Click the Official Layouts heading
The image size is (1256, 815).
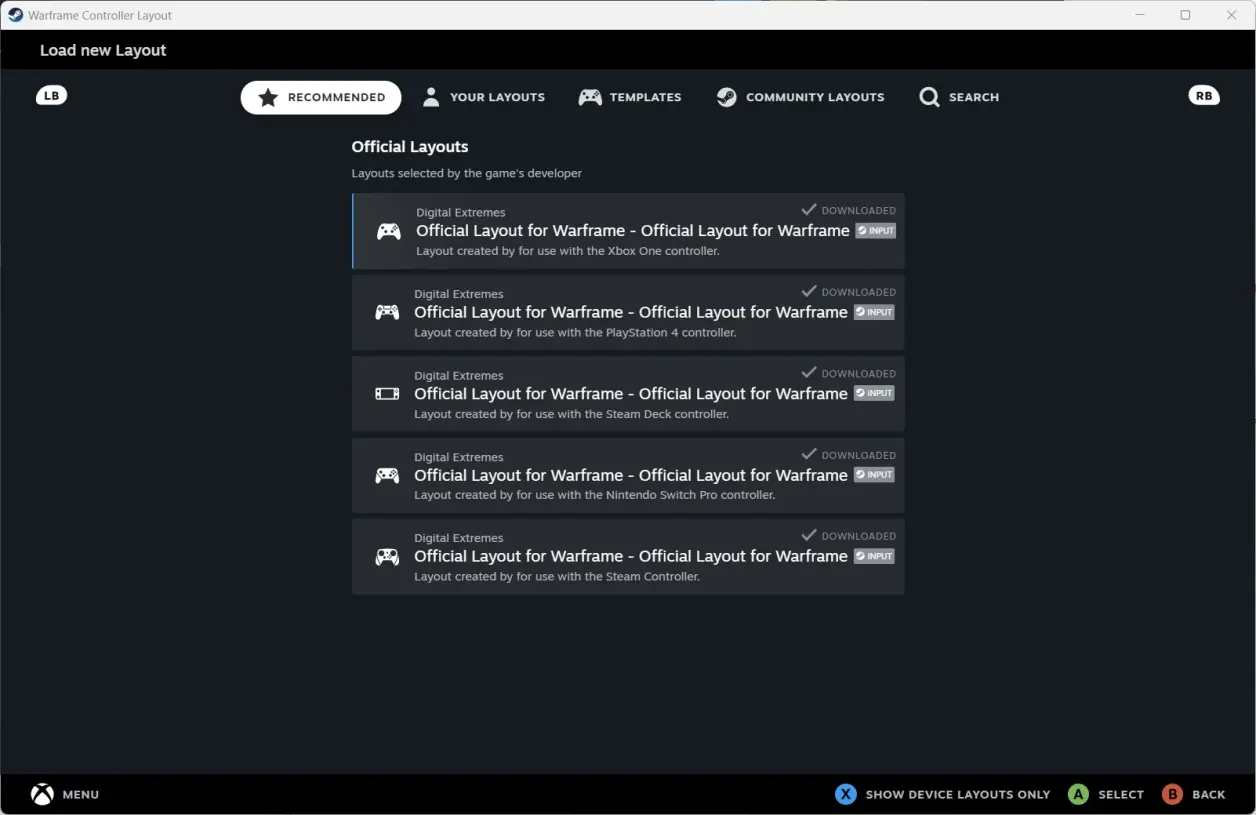tap(410, 147)
